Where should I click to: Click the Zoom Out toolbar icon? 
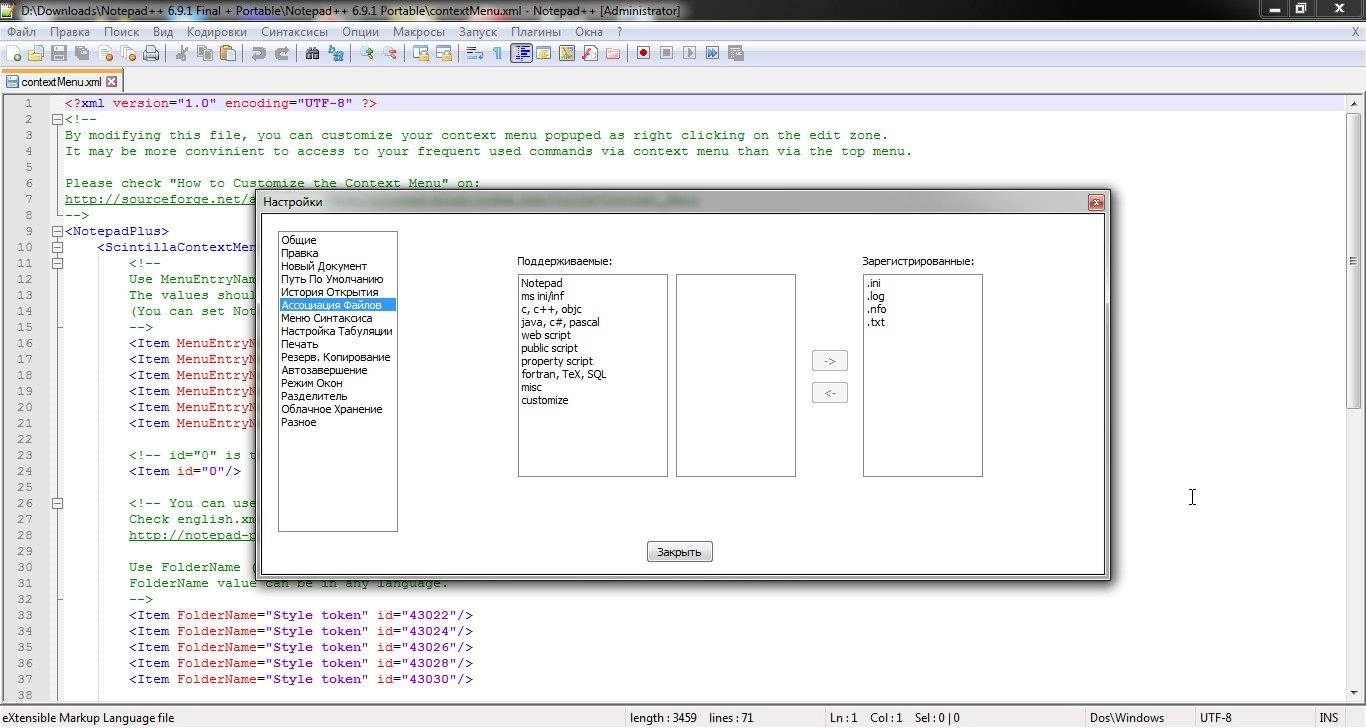(x=390, y=54)
